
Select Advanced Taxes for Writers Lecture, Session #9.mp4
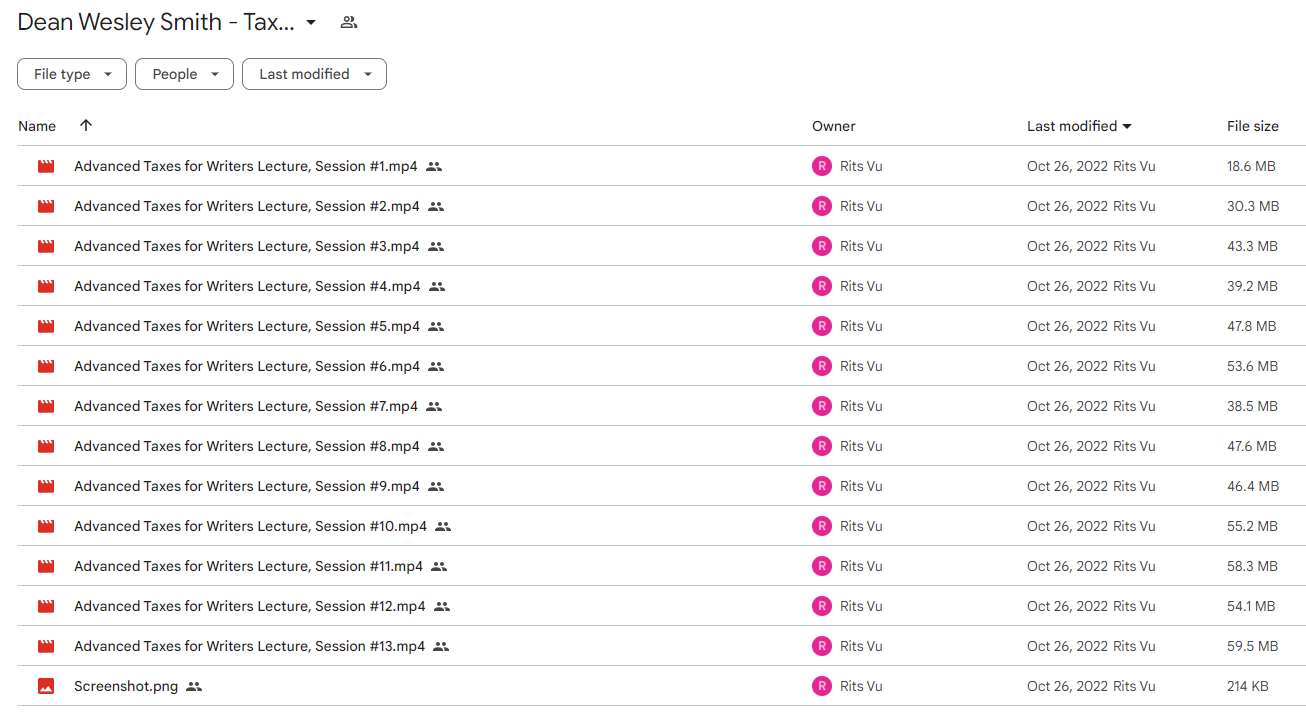247,486
